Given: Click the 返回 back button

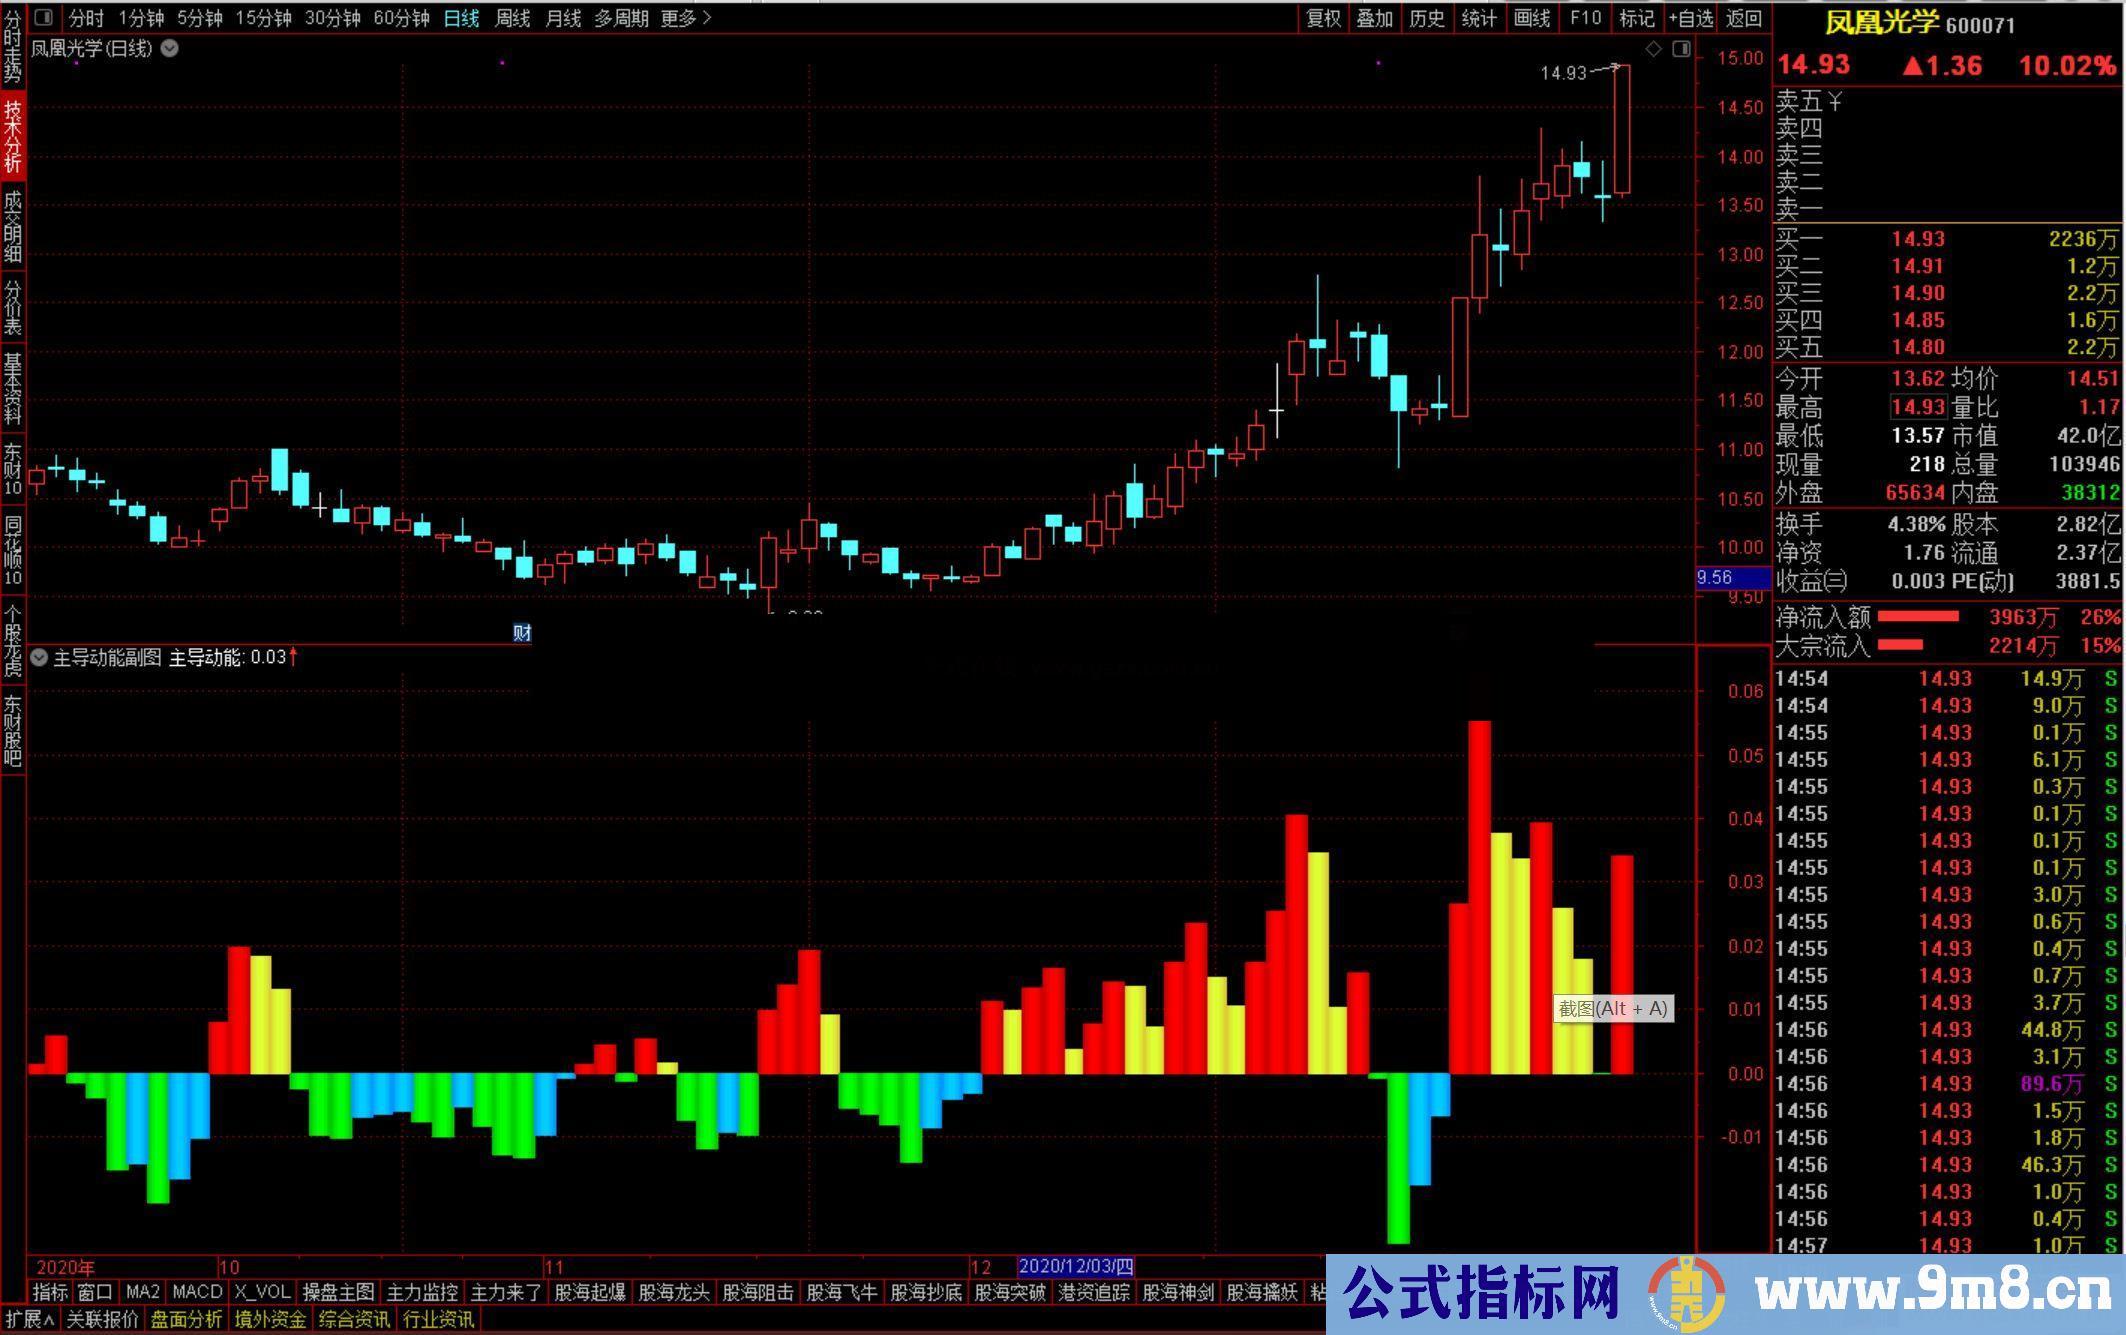Looking at the screenshot, I should [x=1743, y=18].
